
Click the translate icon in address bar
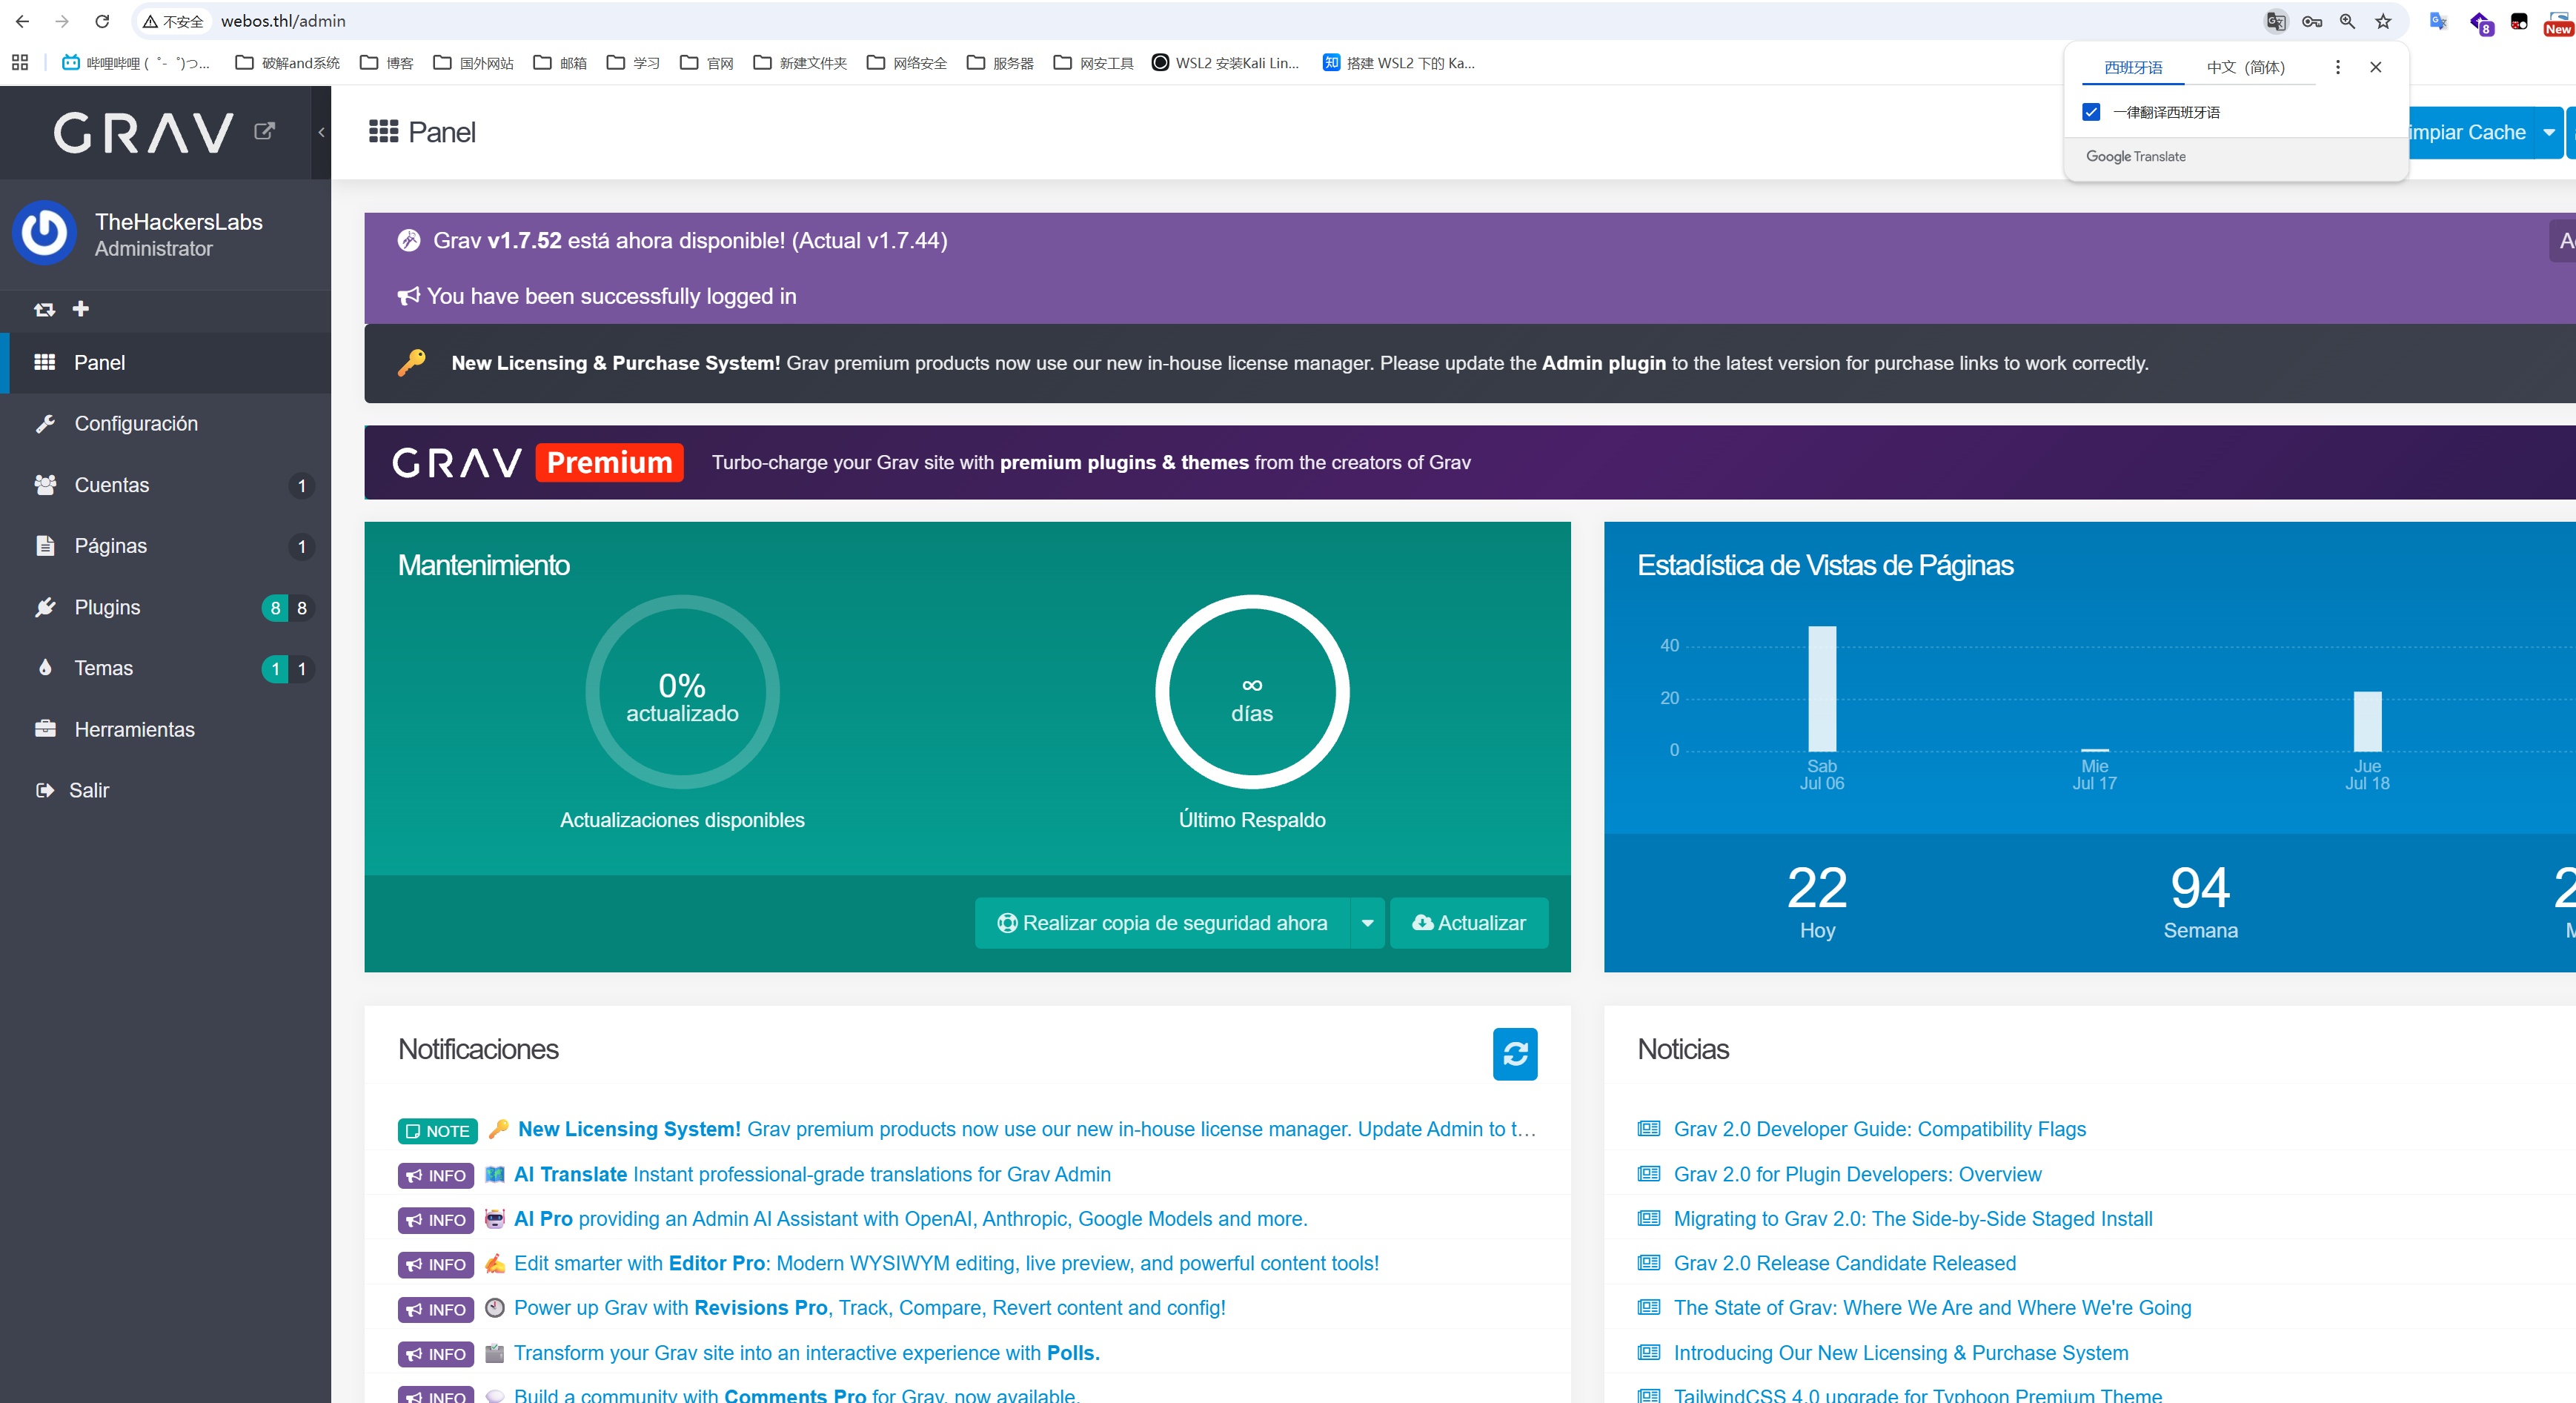(x=2276, y=21)
